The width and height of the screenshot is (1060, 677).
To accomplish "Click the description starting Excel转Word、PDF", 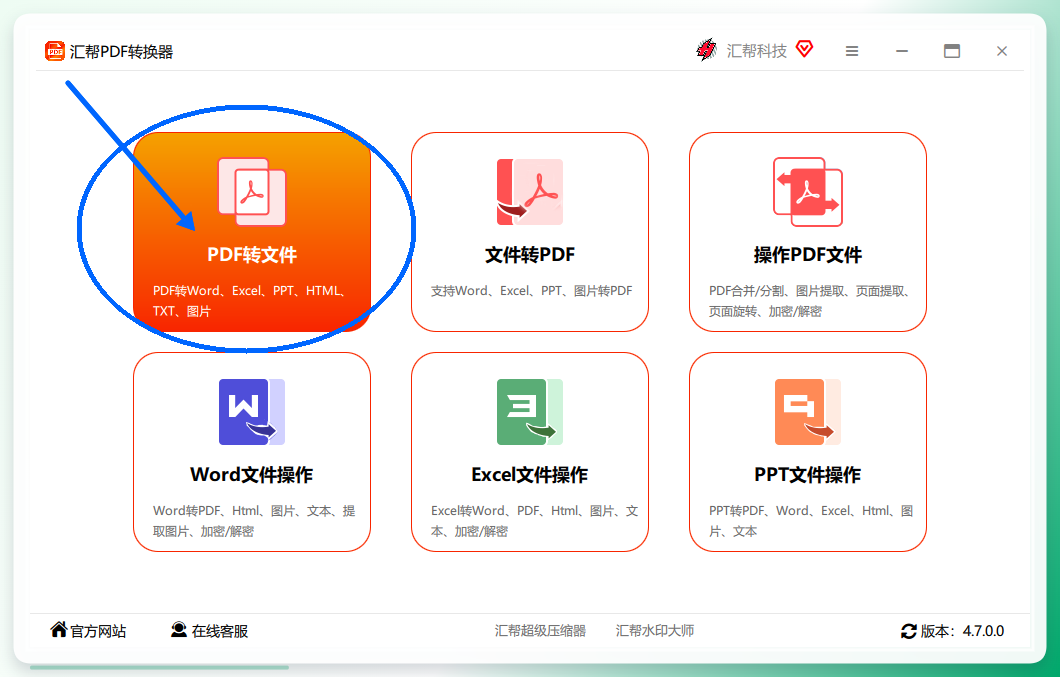I will click(535, 521).
